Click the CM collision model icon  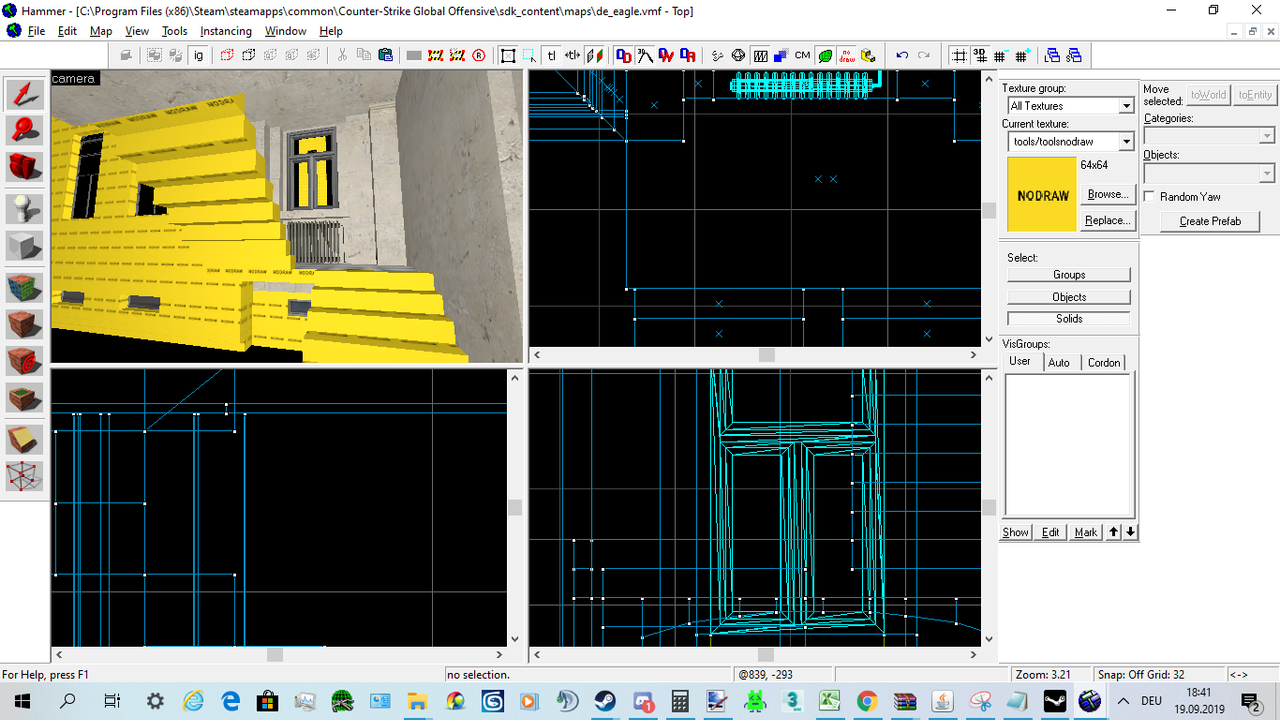[x=802, y=55]
